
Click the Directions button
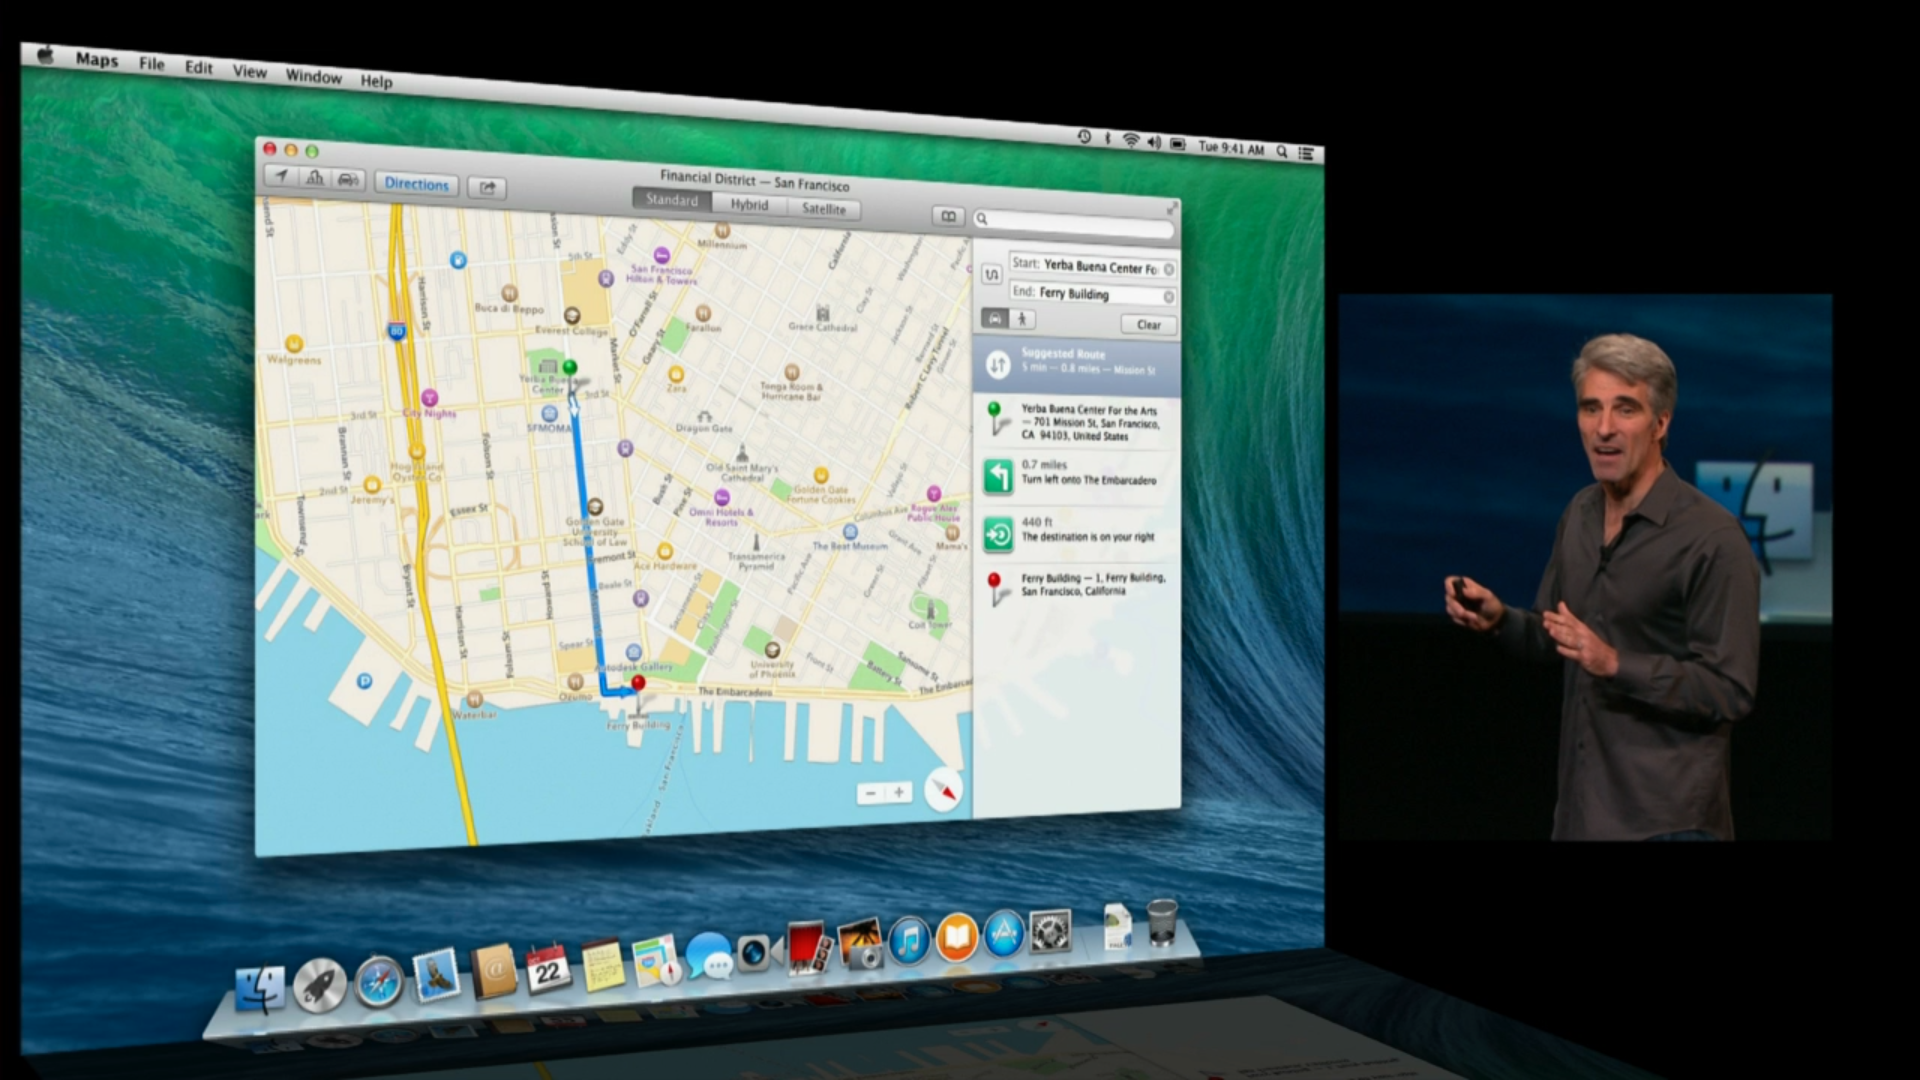[x=416, y=184]
